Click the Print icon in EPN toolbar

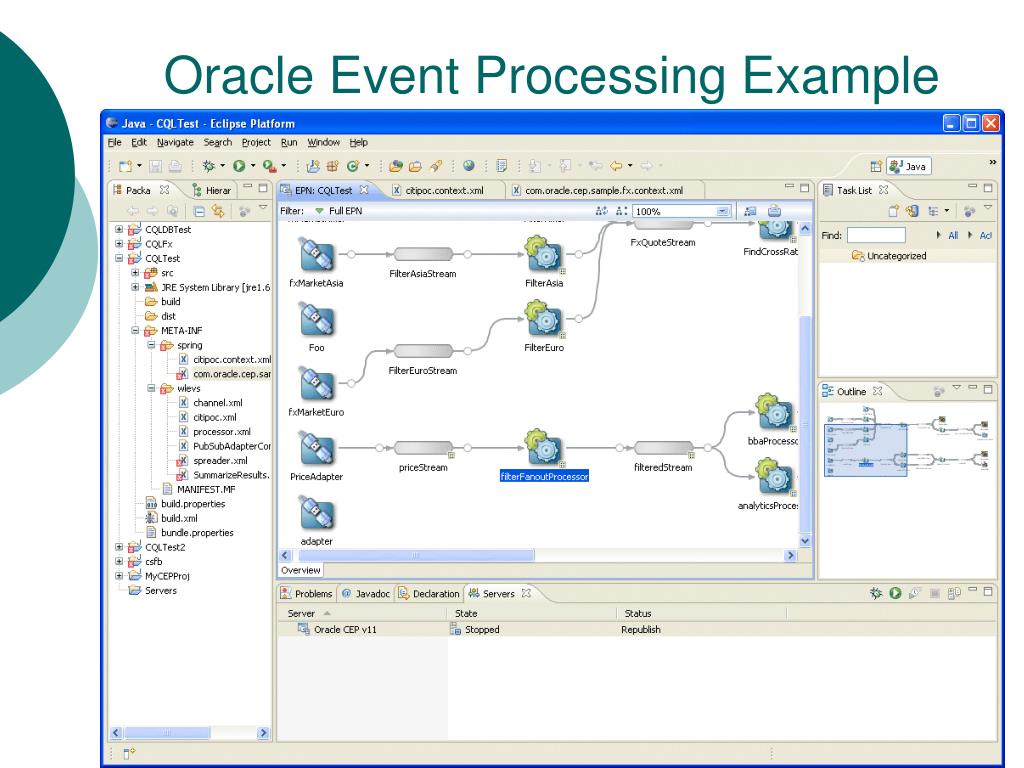point(775,211)
